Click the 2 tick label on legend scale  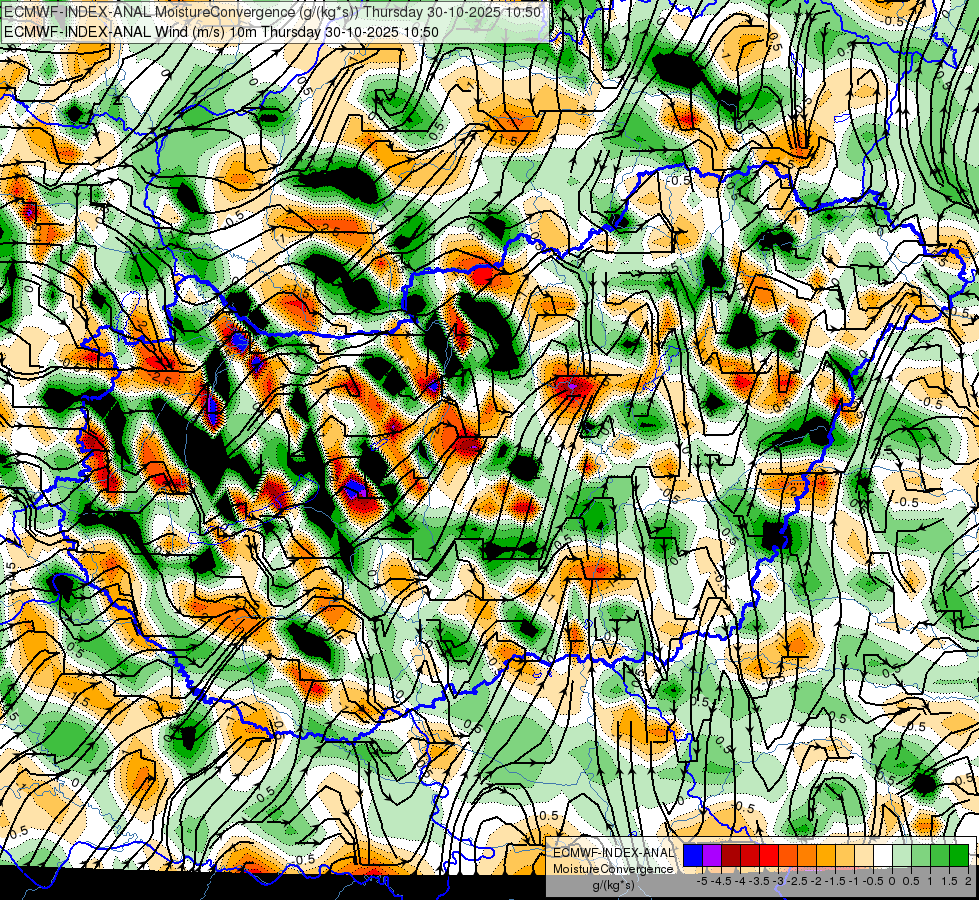click(968, 881)
